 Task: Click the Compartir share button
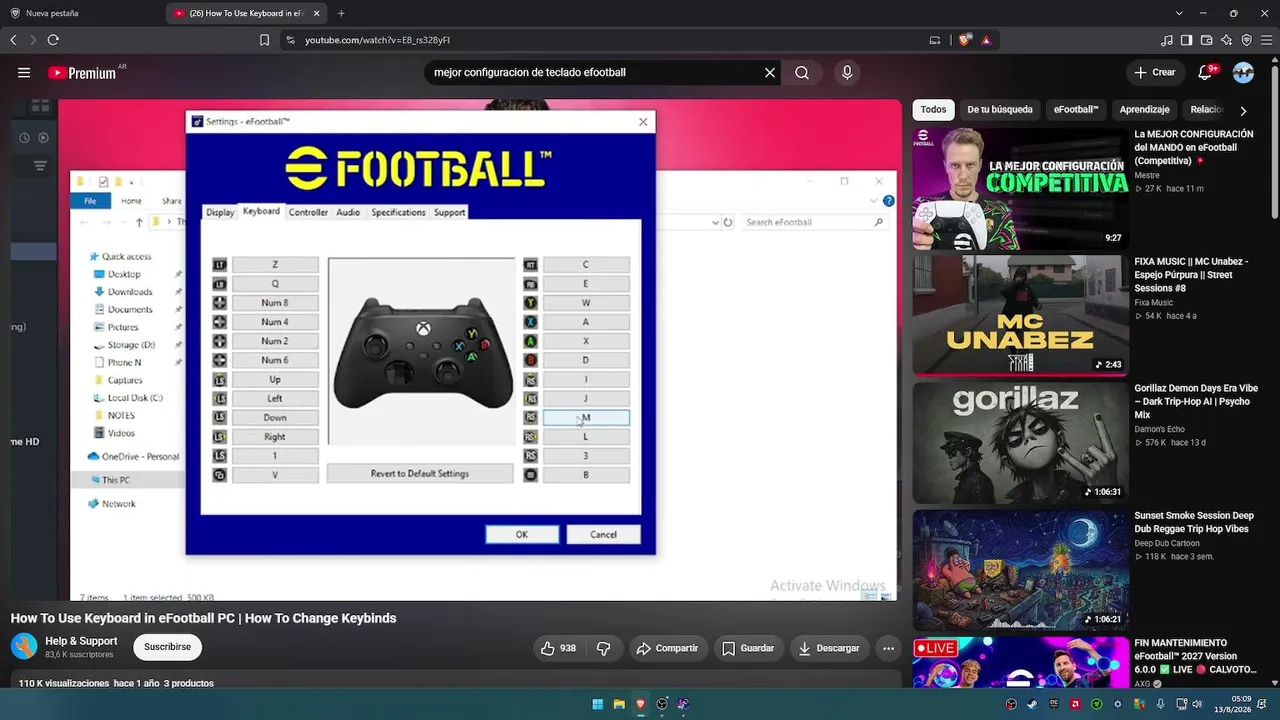tap(667, 648)
